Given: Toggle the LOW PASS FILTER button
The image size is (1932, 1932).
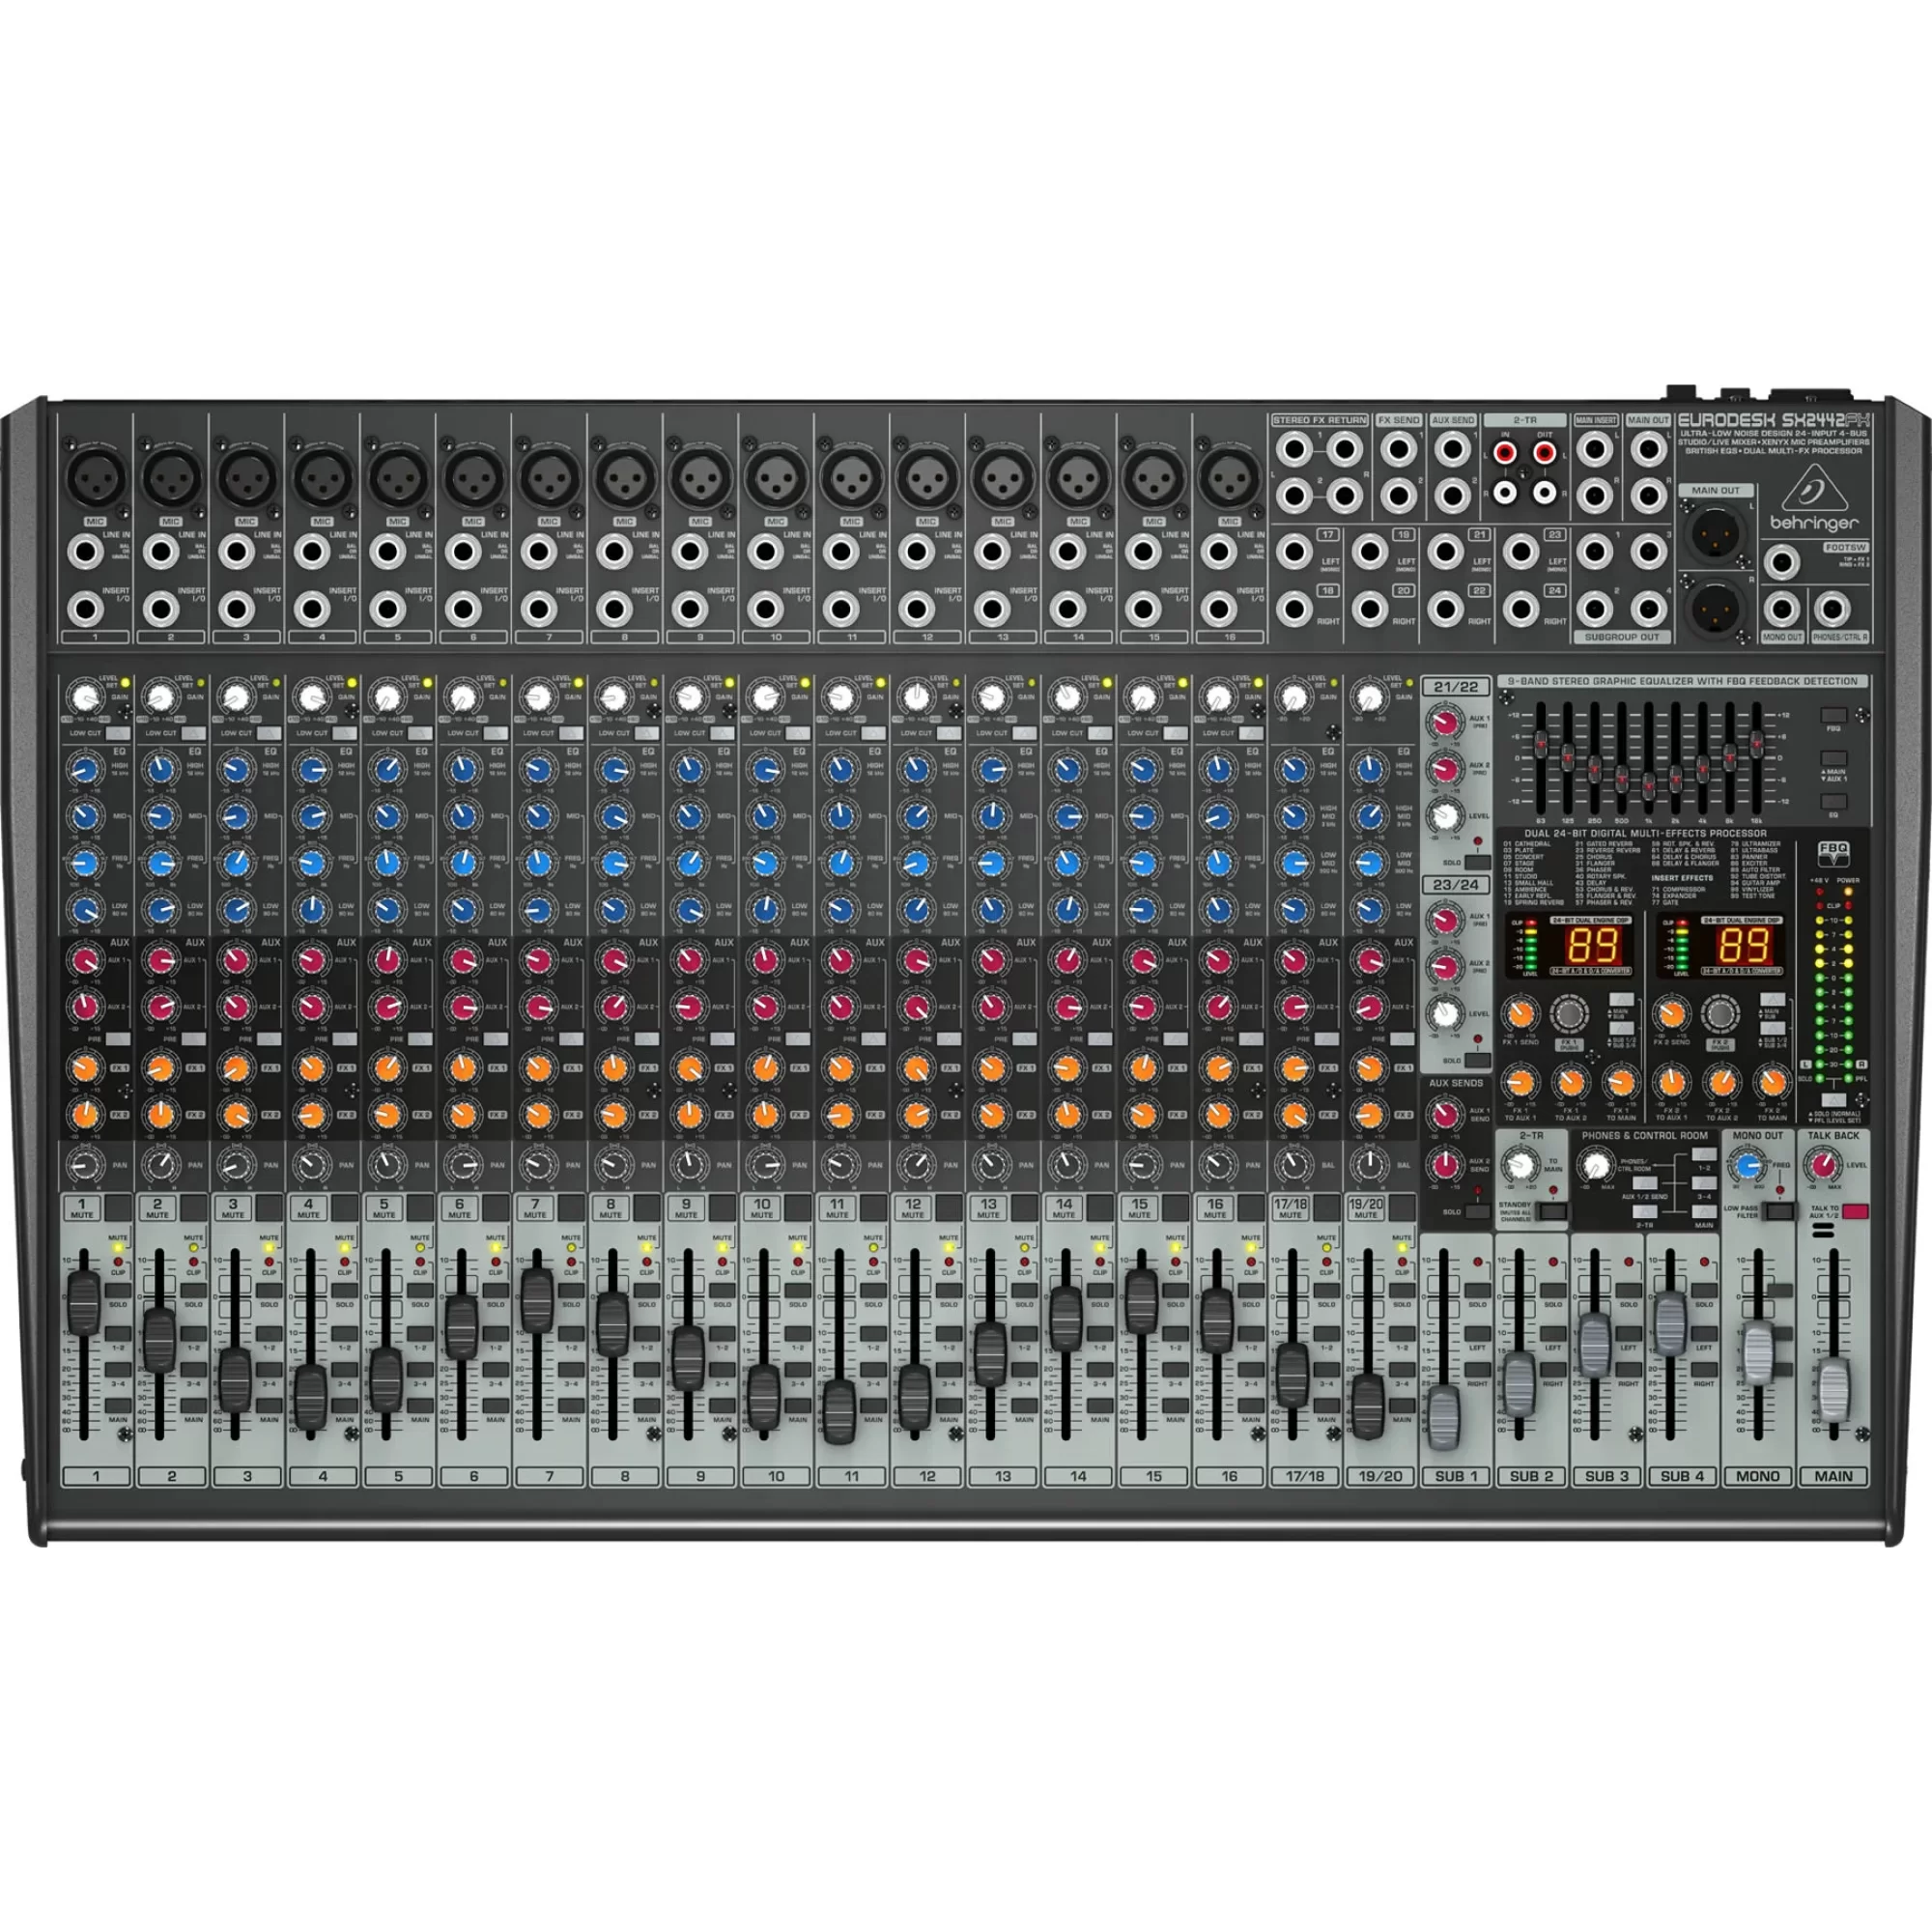Looking at the screenshot, I should (x=1778, y=1211).
